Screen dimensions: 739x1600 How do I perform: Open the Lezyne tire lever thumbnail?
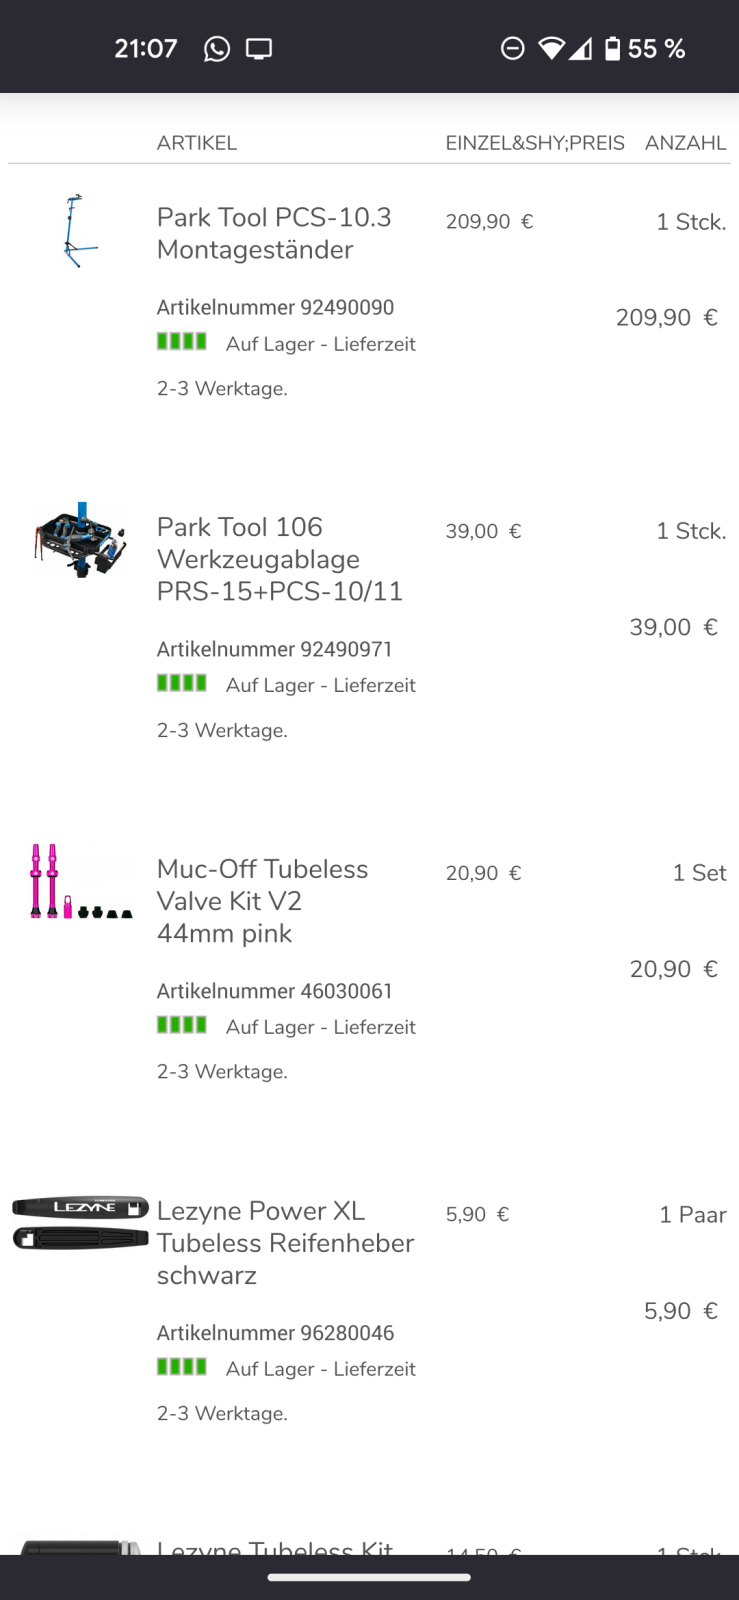(80, 1223)
